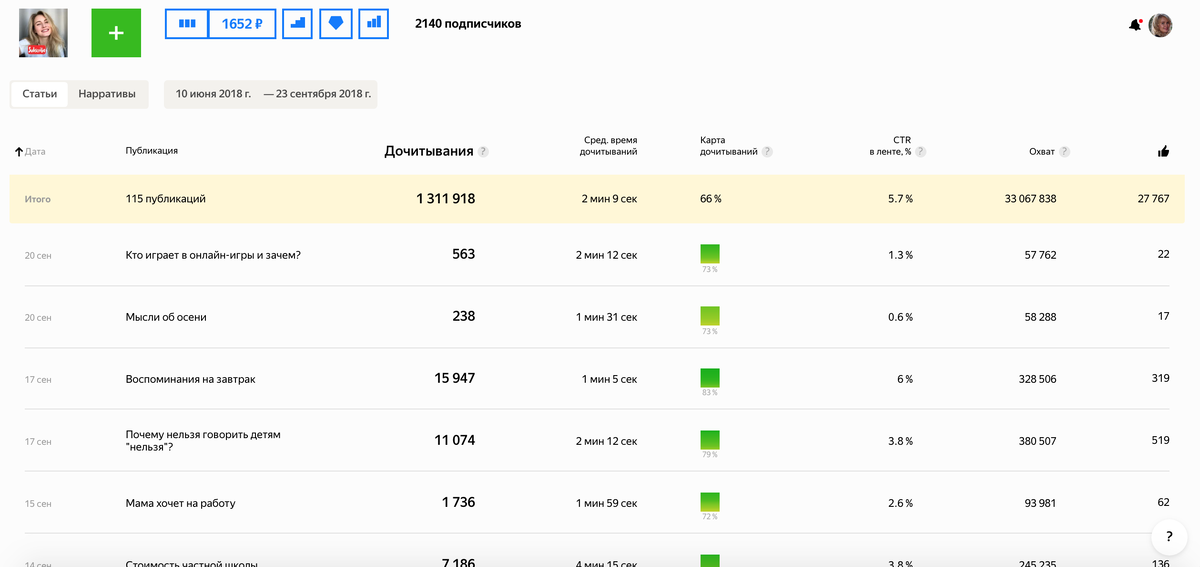
Task: Click the cards icon button
Action: 186,24
